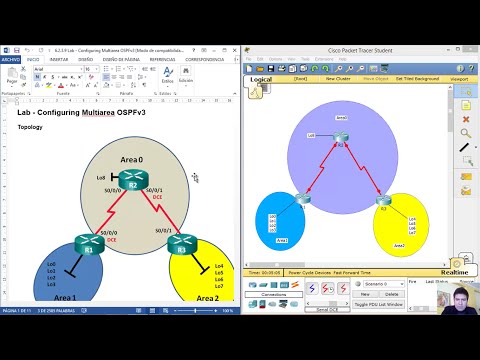Open the CORRESPONDENCIA ribbon tab
This screenshot has width=480, height=360.
pyautogui.click(x=205, y=59)
